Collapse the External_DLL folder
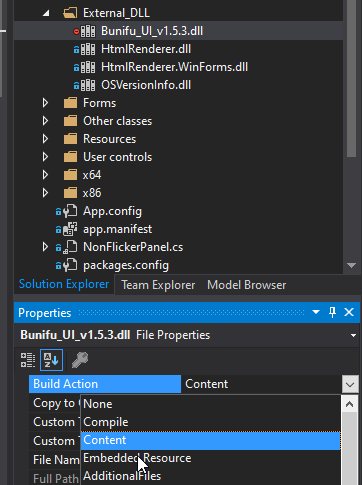This screenshot has width=362, height=485. 46,13
